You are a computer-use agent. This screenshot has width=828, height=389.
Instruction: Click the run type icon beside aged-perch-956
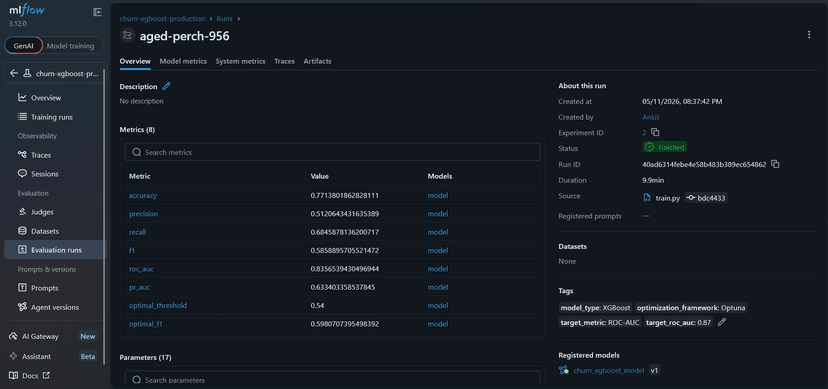(127, 36)
